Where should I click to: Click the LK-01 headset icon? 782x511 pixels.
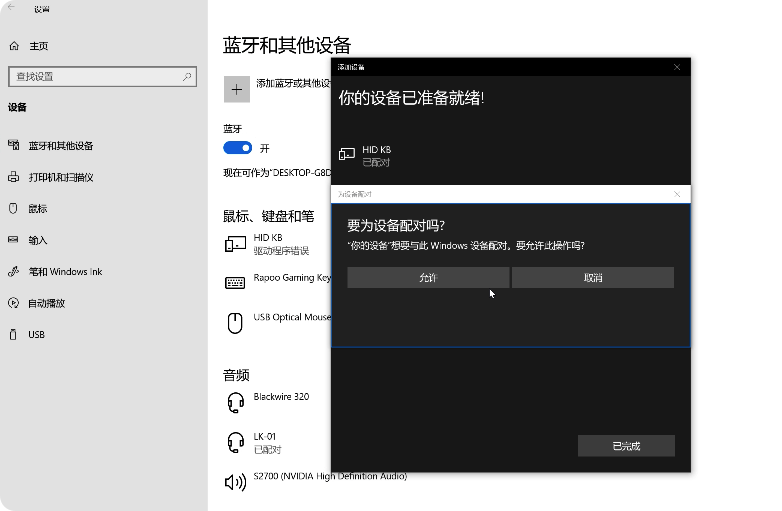pyautogui.click(x=235, y=442)
